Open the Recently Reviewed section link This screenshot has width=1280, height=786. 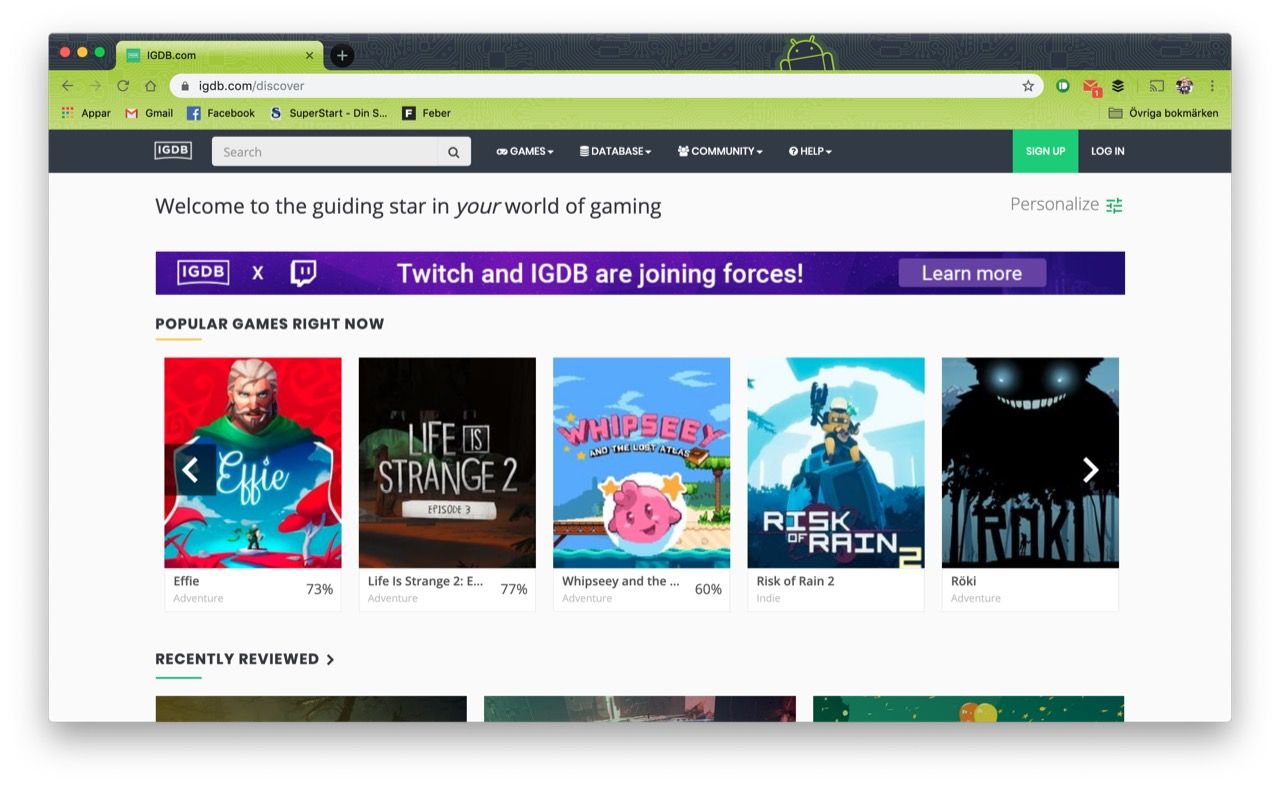click(x=245, y=659)
